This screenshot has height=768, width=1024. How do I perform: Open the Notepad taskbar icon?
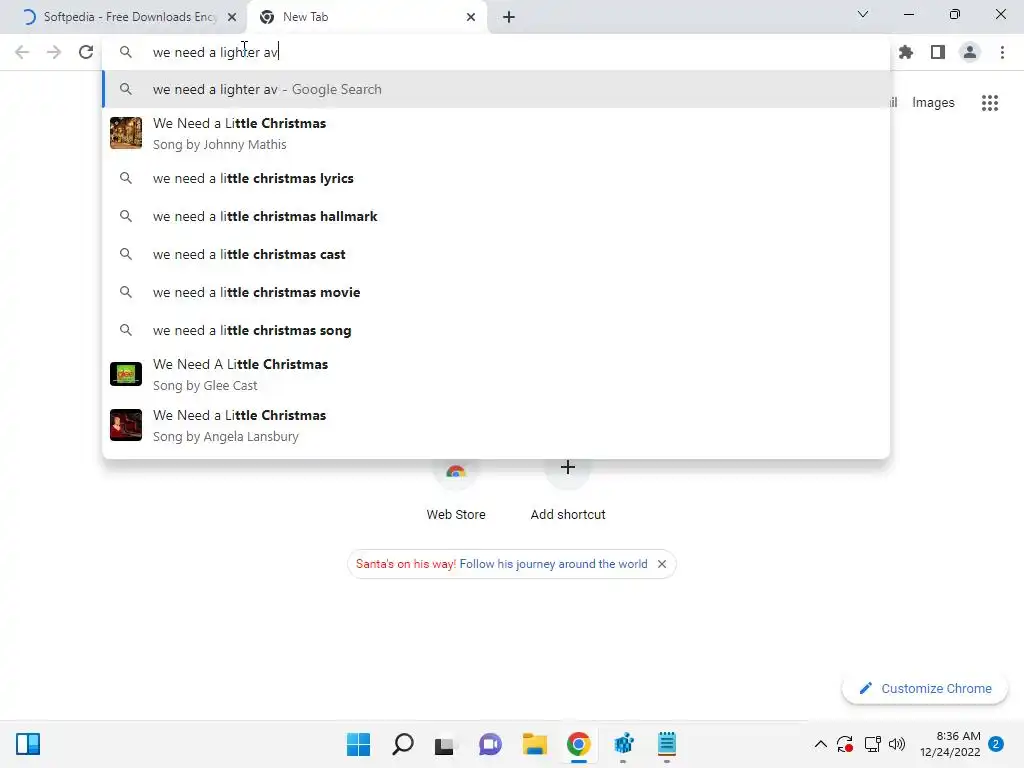[667, 744]
